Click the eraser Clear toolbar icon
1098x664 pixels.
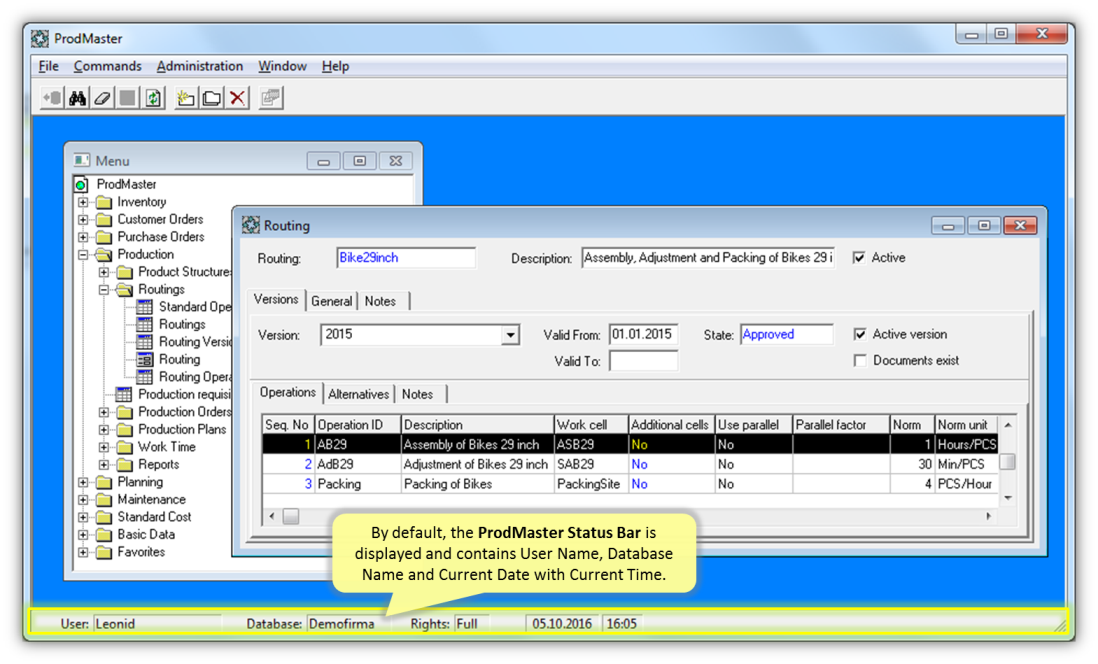point(102,98)
